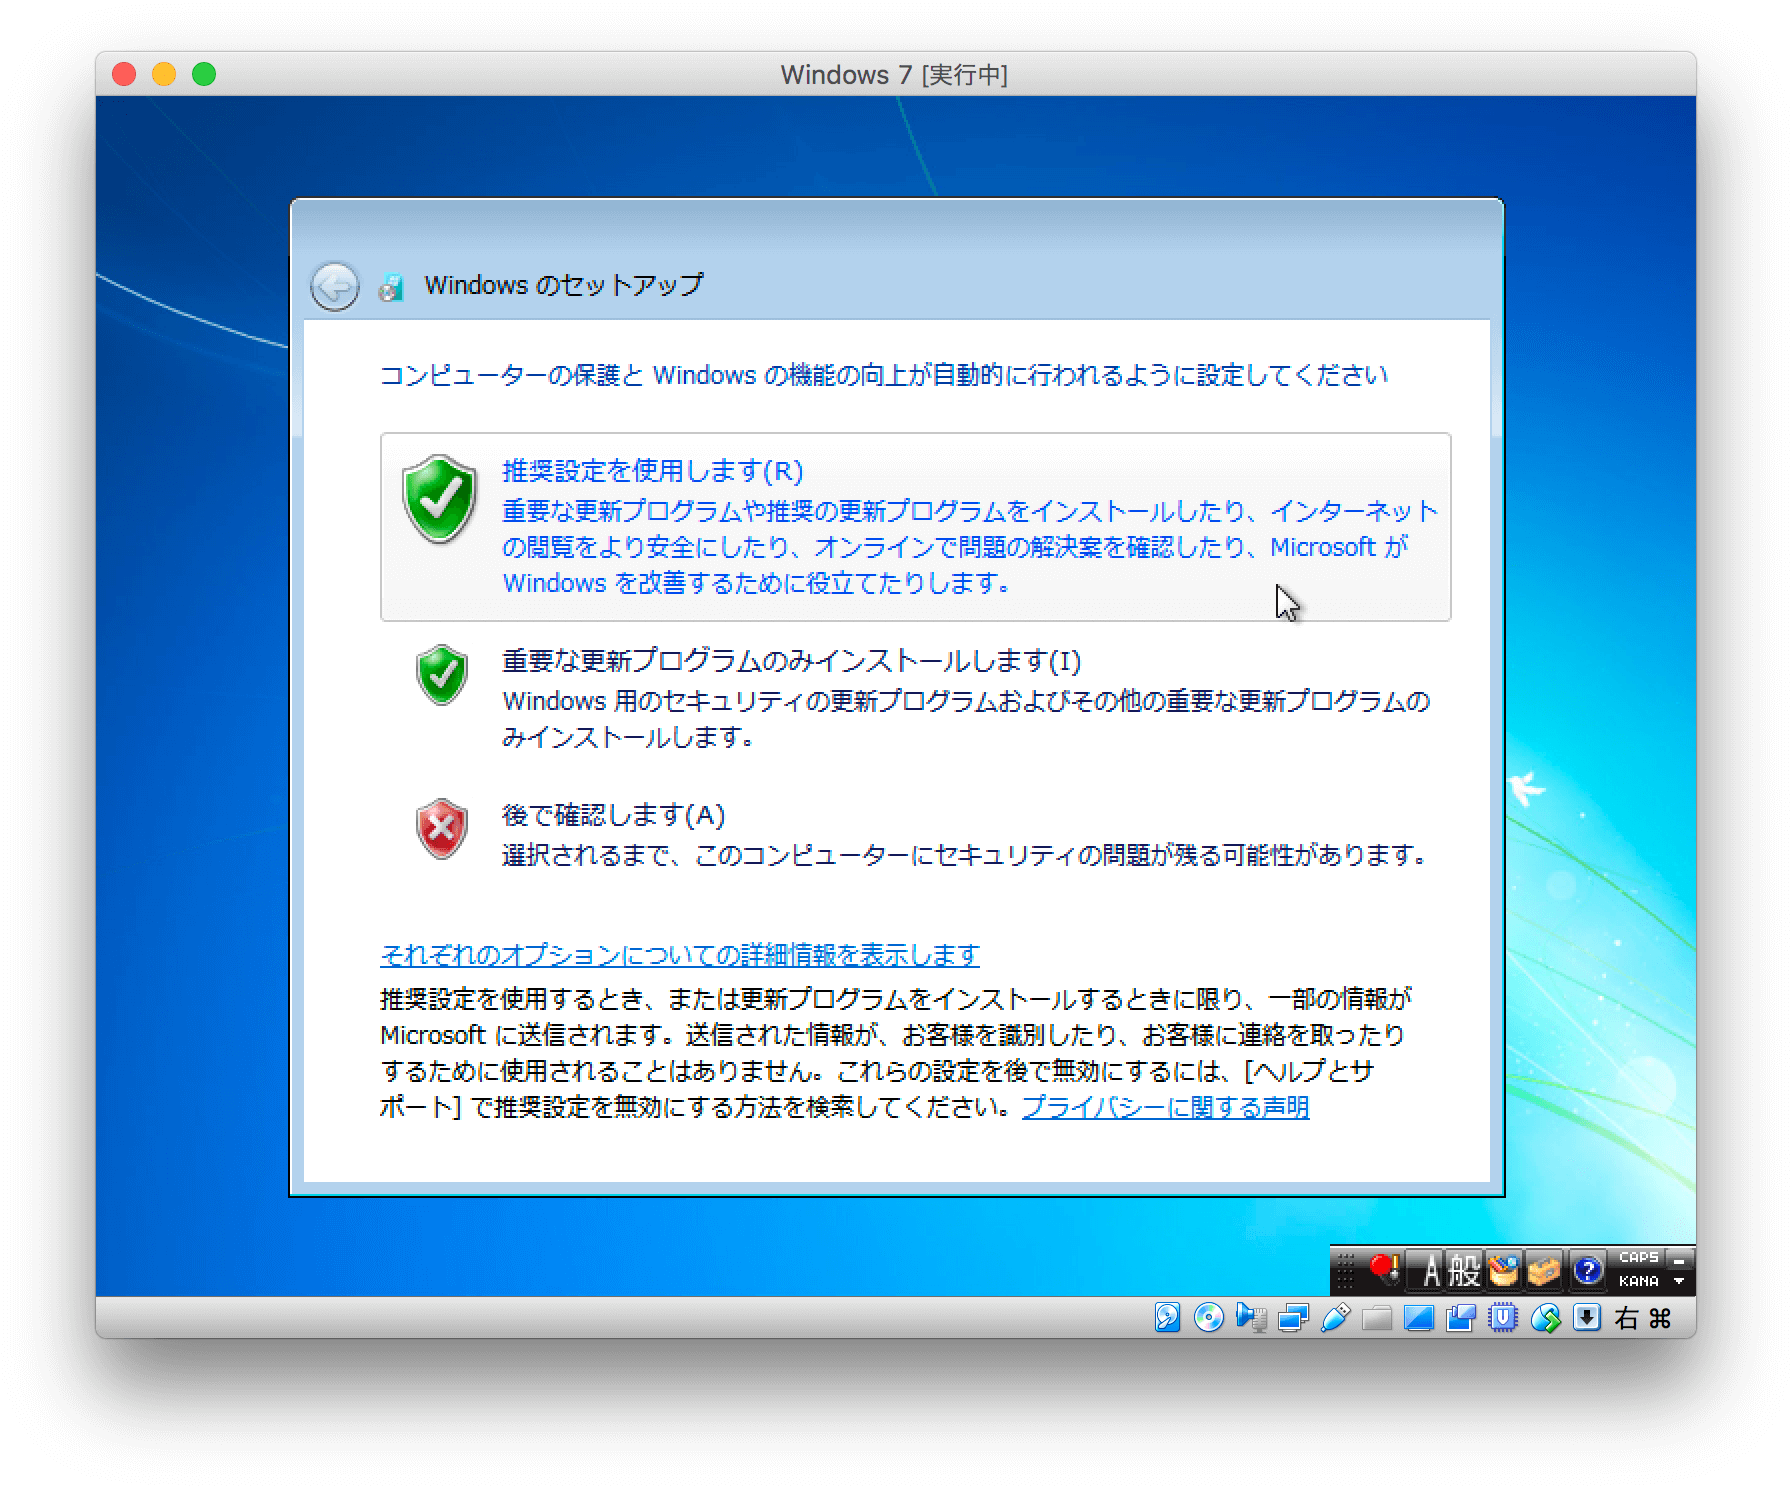
Task: Click the audio device icon in status bar
Action: 1252,1318
